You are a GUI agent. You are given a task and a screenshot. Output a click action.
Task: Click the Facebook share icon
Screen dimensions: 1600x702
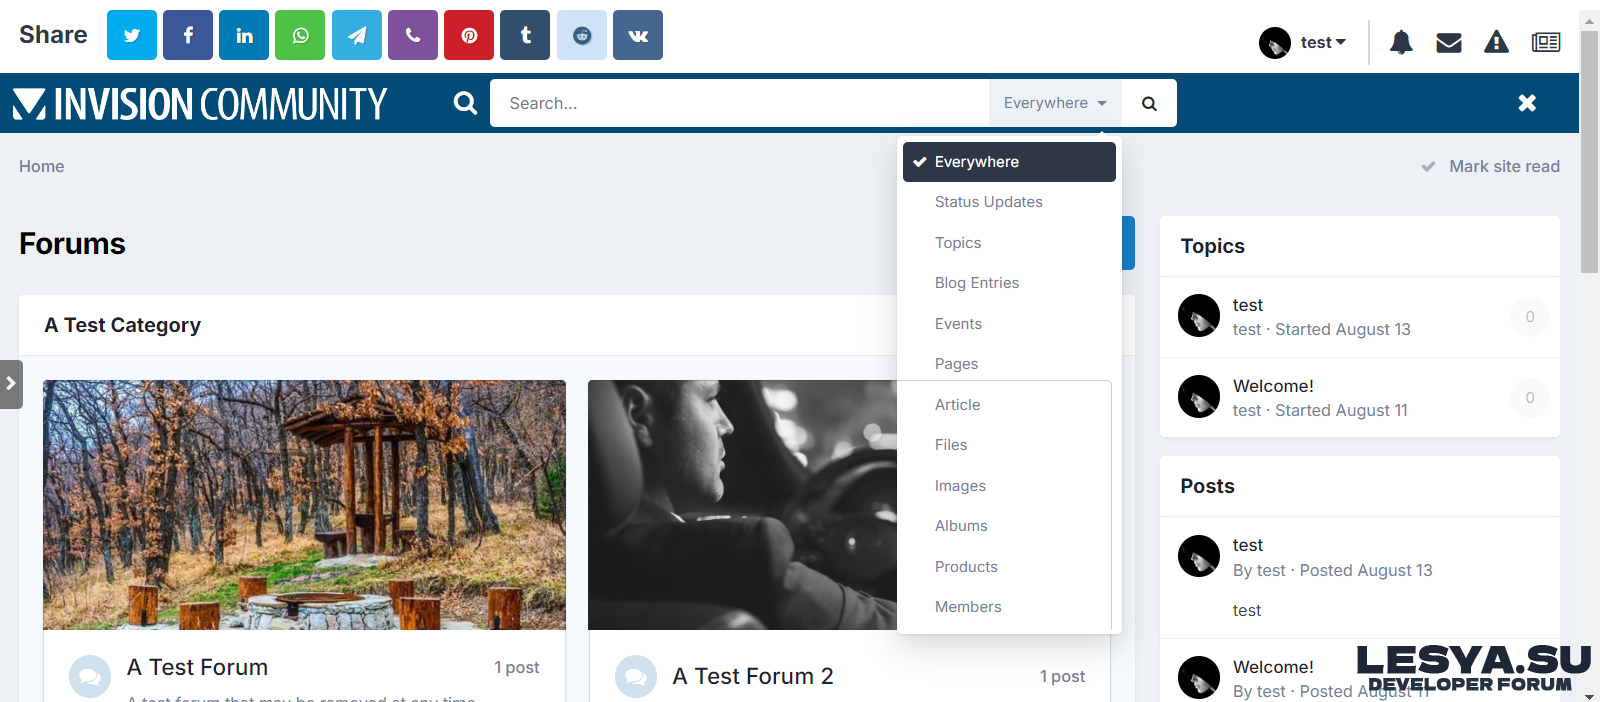pos(188,35)
